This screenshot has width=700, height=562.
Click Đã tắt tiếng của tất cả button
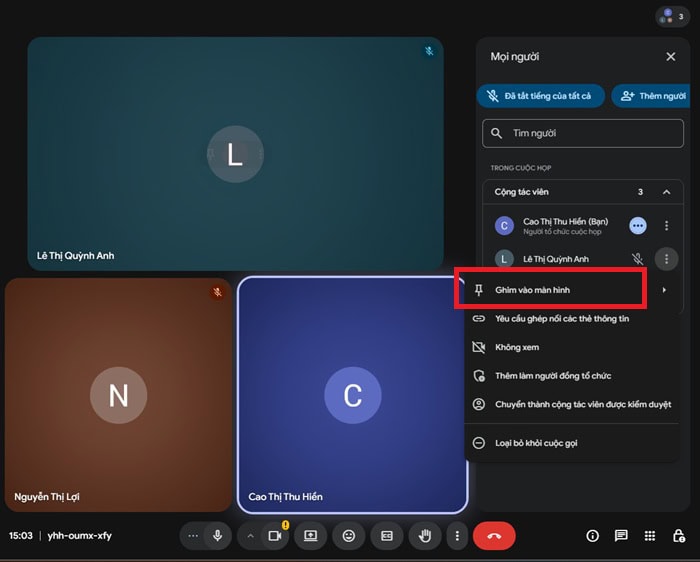(541, 96)
